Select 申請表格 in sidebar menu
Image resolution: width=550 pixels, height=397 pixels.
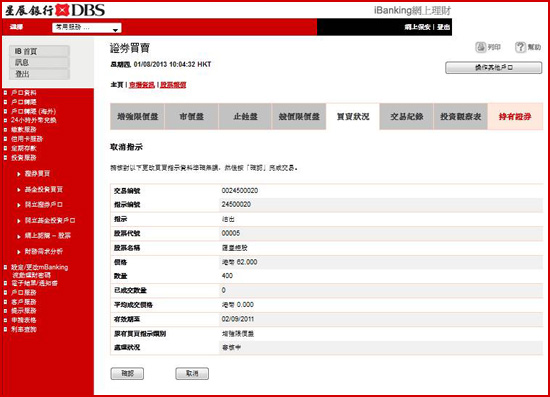point(23,320)
